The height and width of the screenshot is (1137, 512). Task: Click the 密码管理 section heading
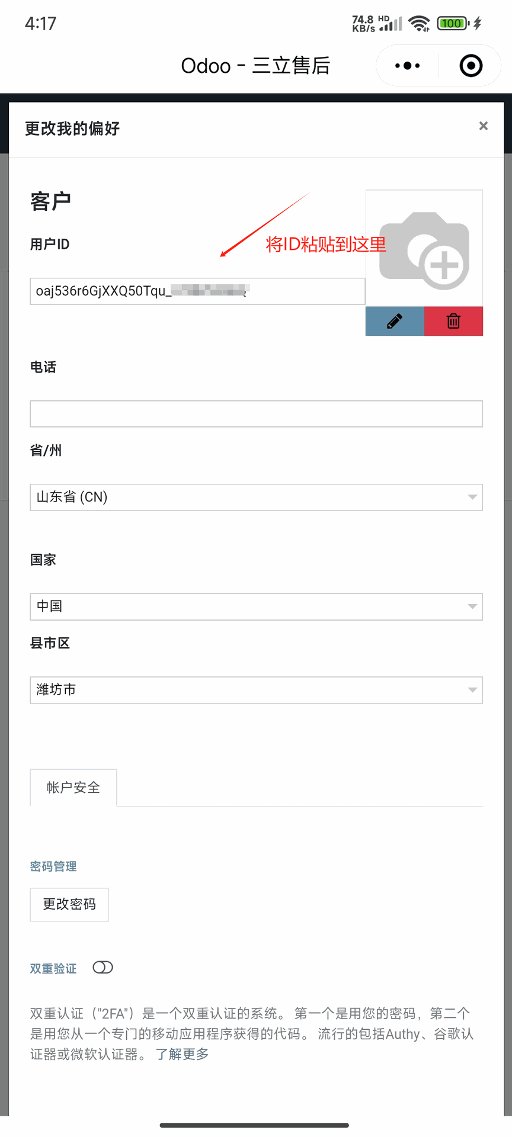click(x=53, y=866)
